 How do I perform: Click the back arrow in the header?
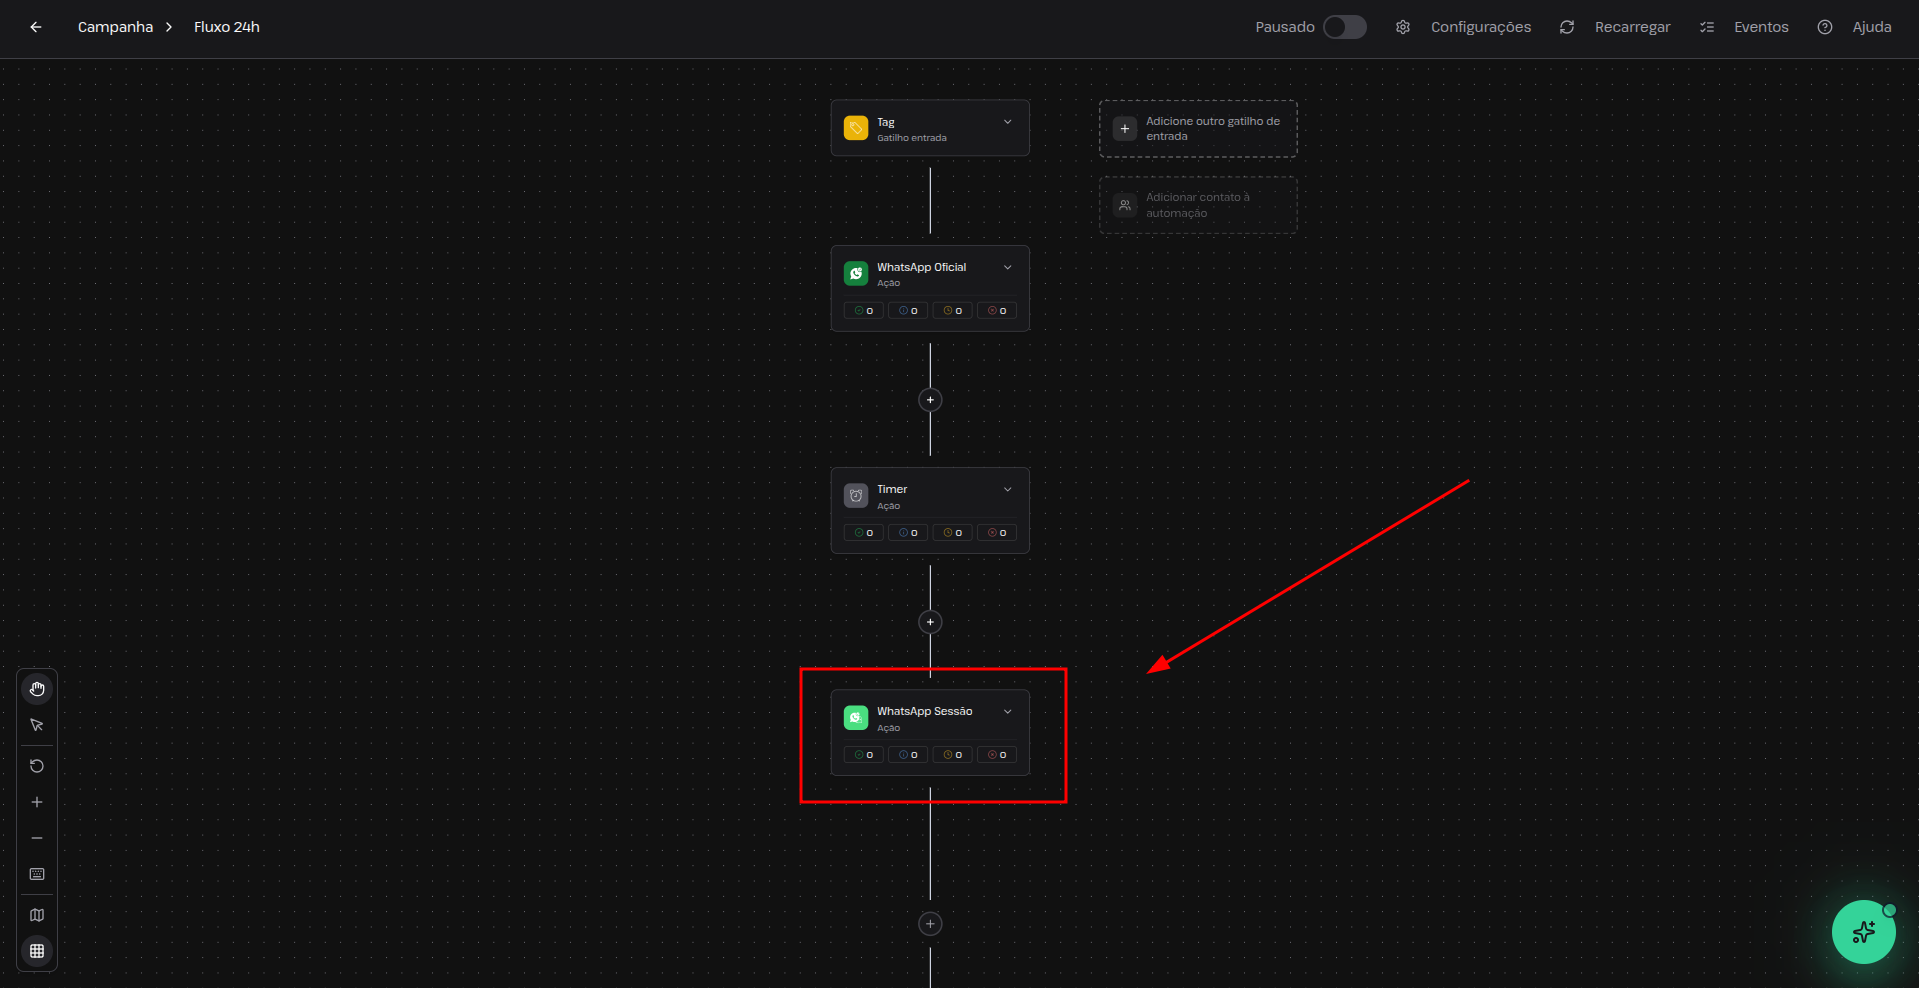click(x=36, y=27)
